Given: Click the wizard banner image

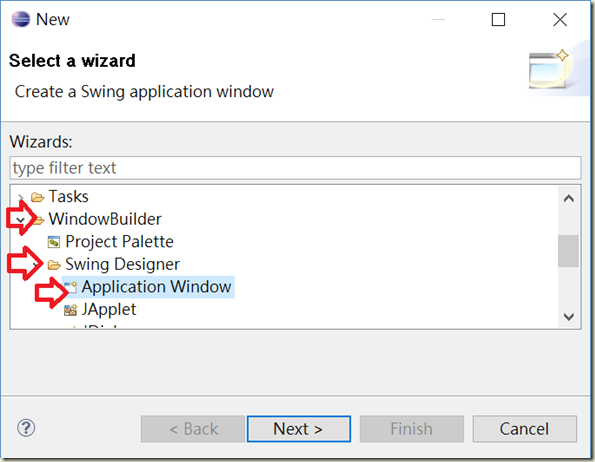Looking at the screenshot, I should pyautogui.click(x=550, y=69).
